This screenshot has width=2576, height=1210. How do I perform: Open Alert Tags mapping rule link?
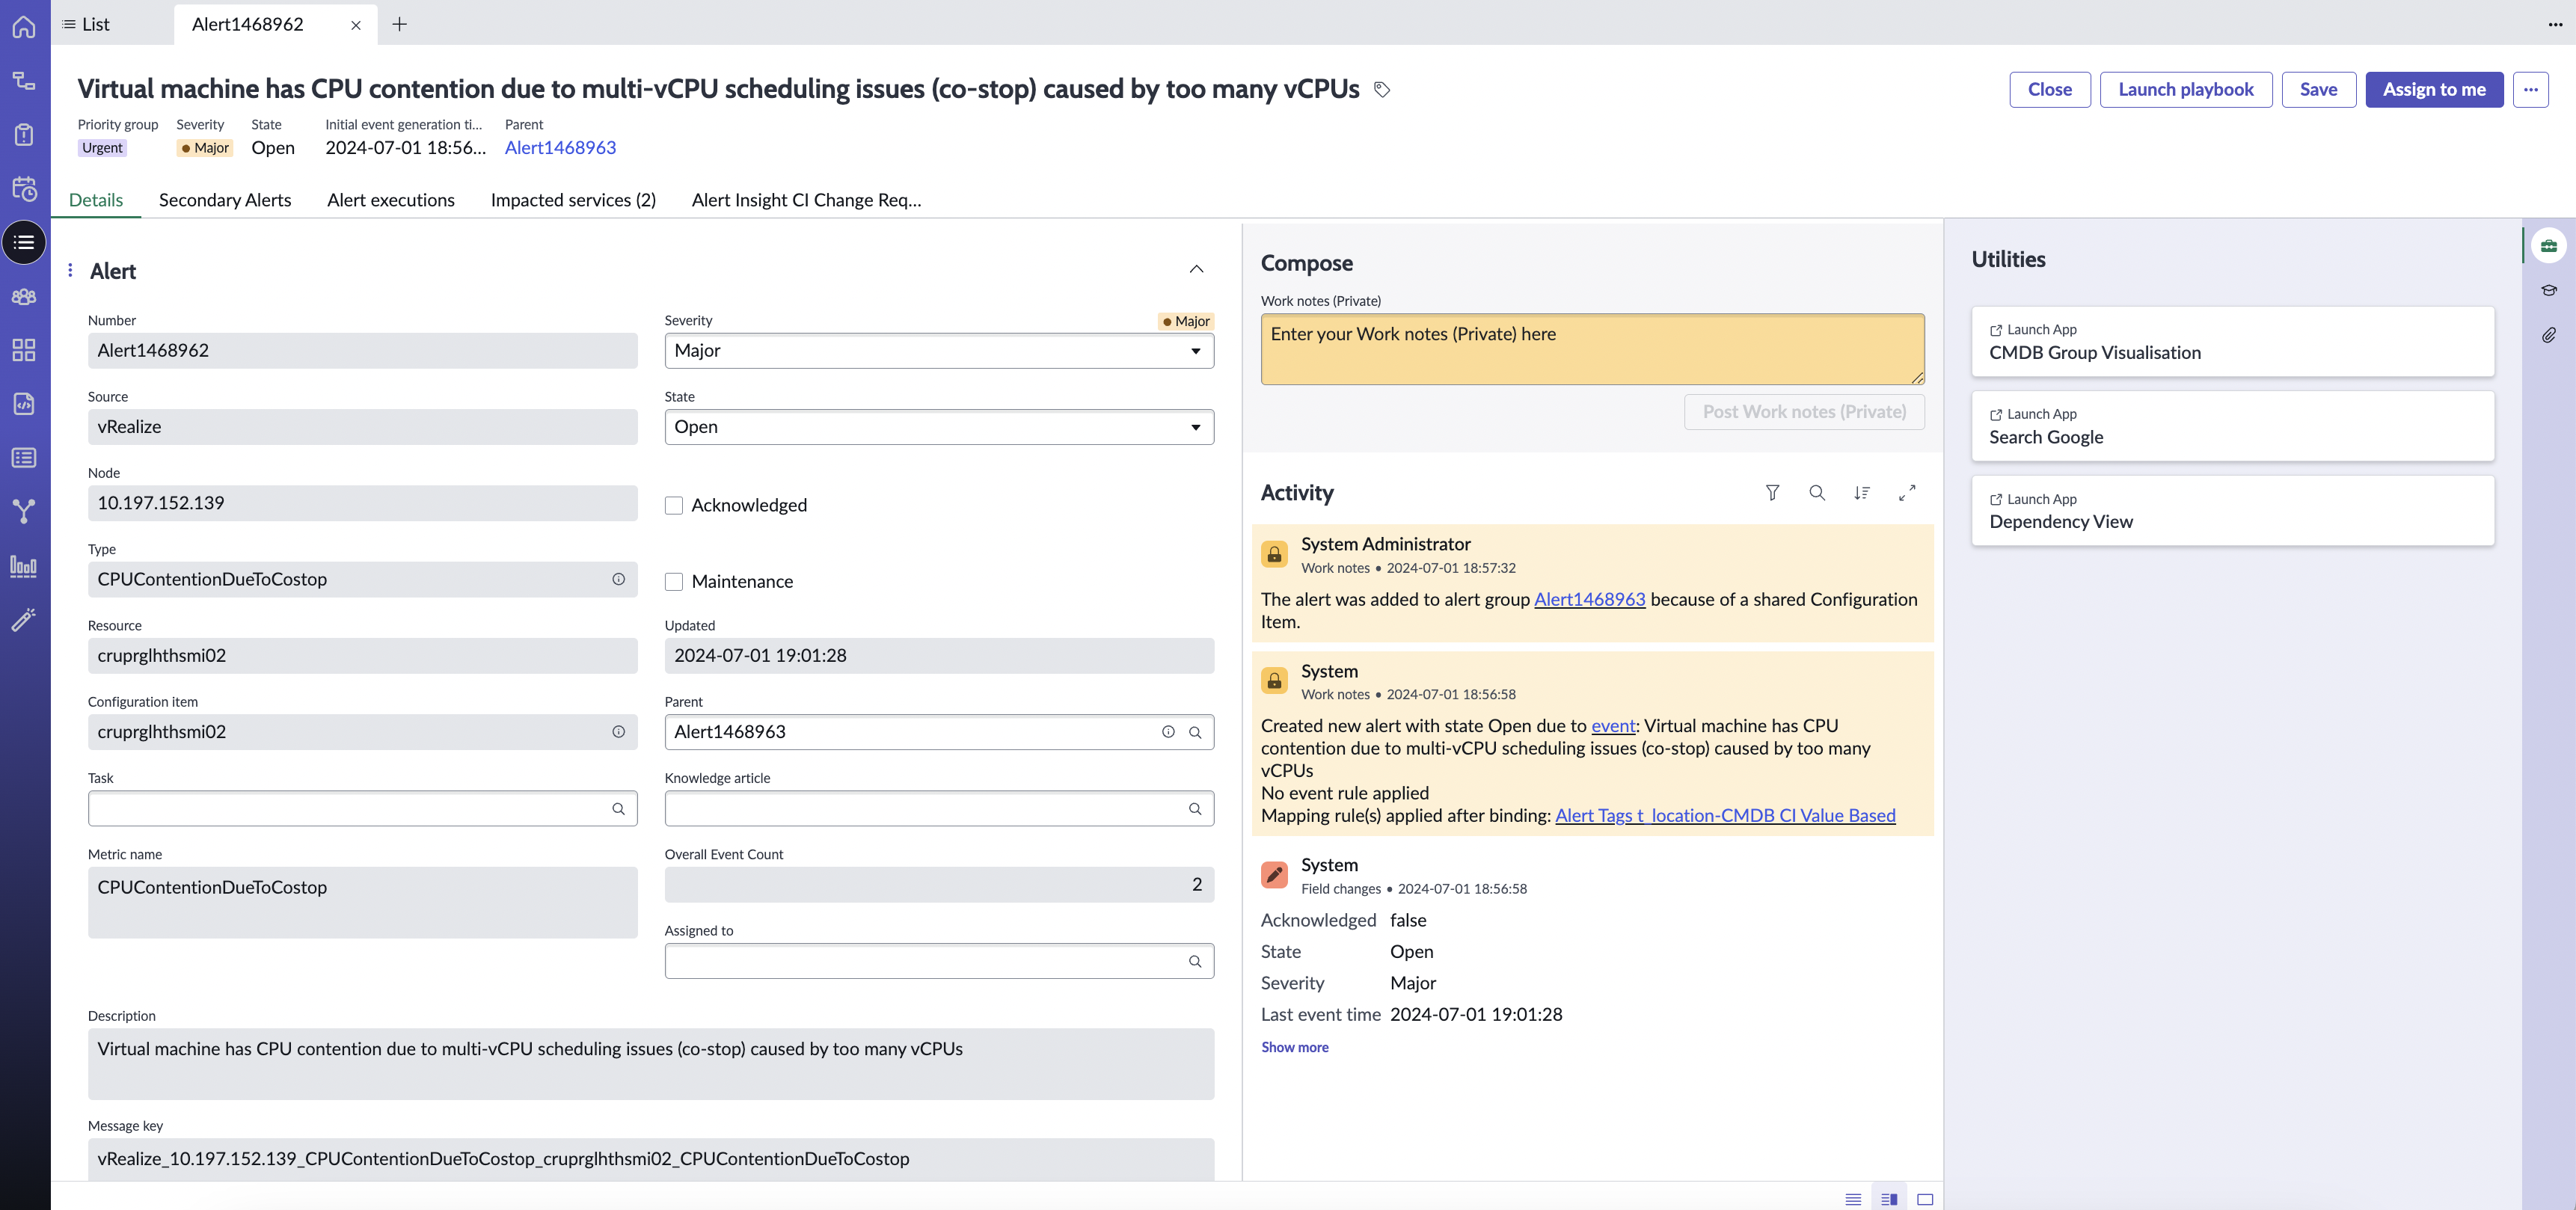(x=1725, y=816)
